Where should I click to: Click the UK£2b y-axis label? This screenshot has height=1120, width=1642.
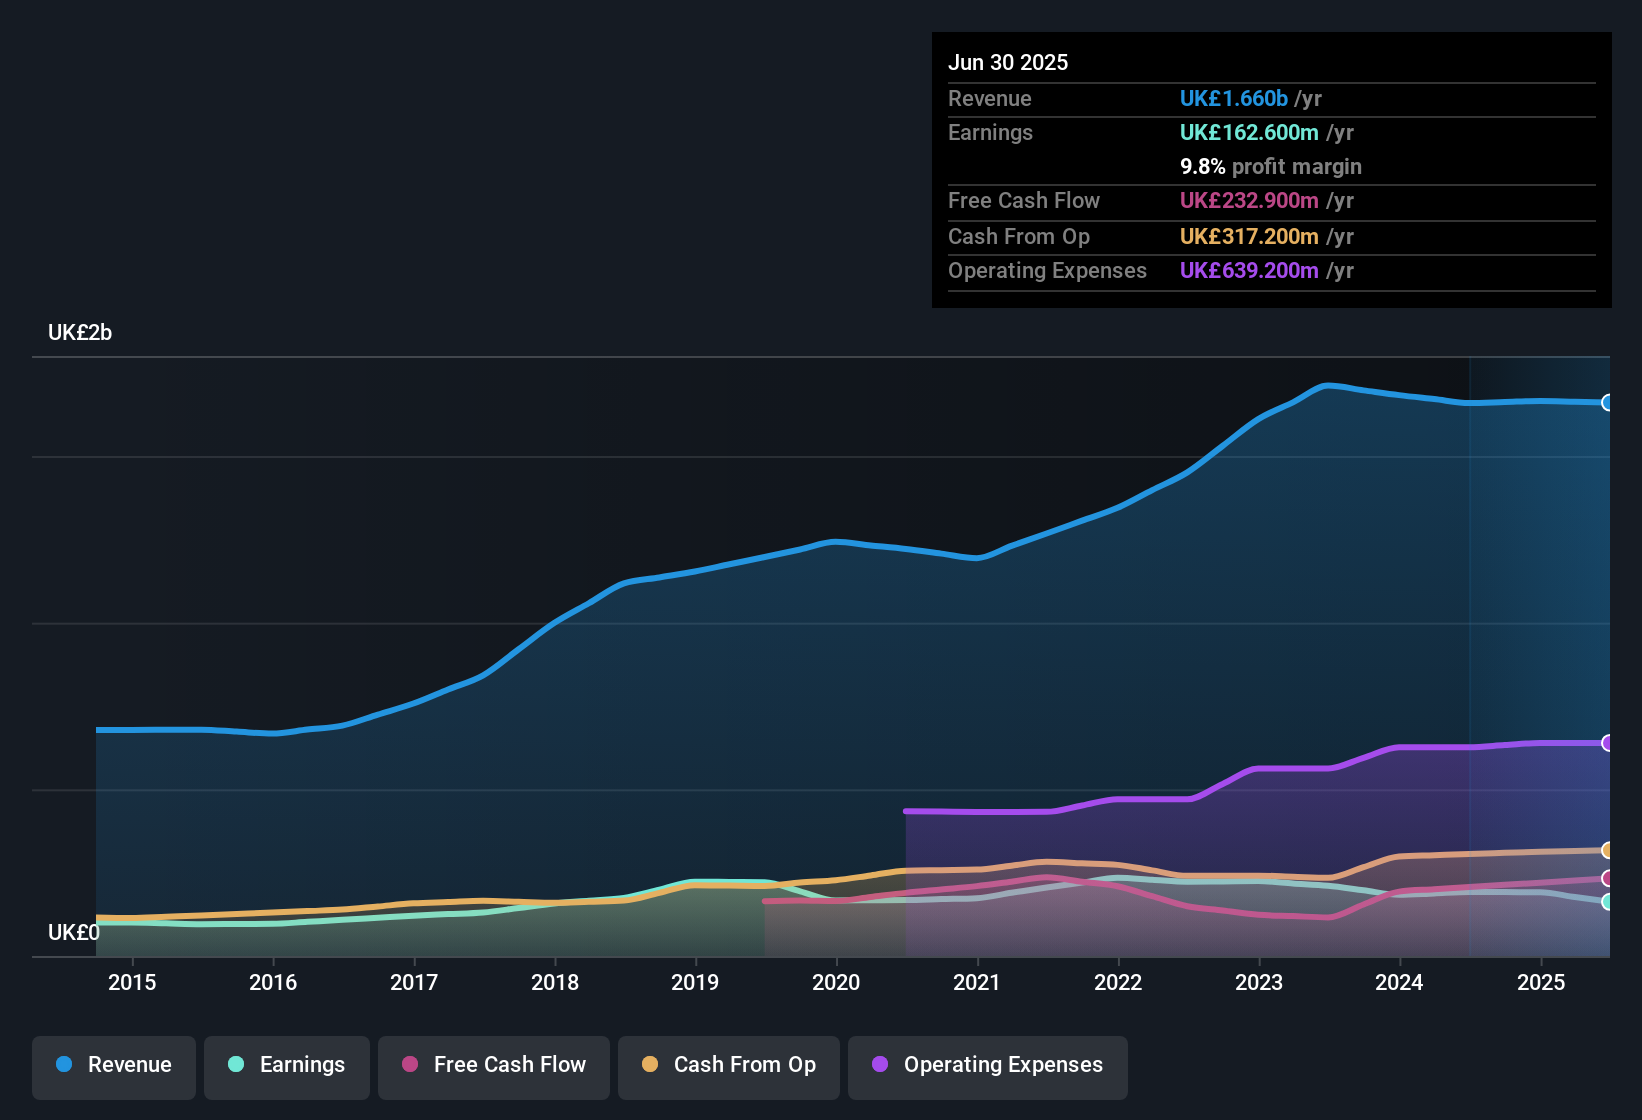(80, 333)
